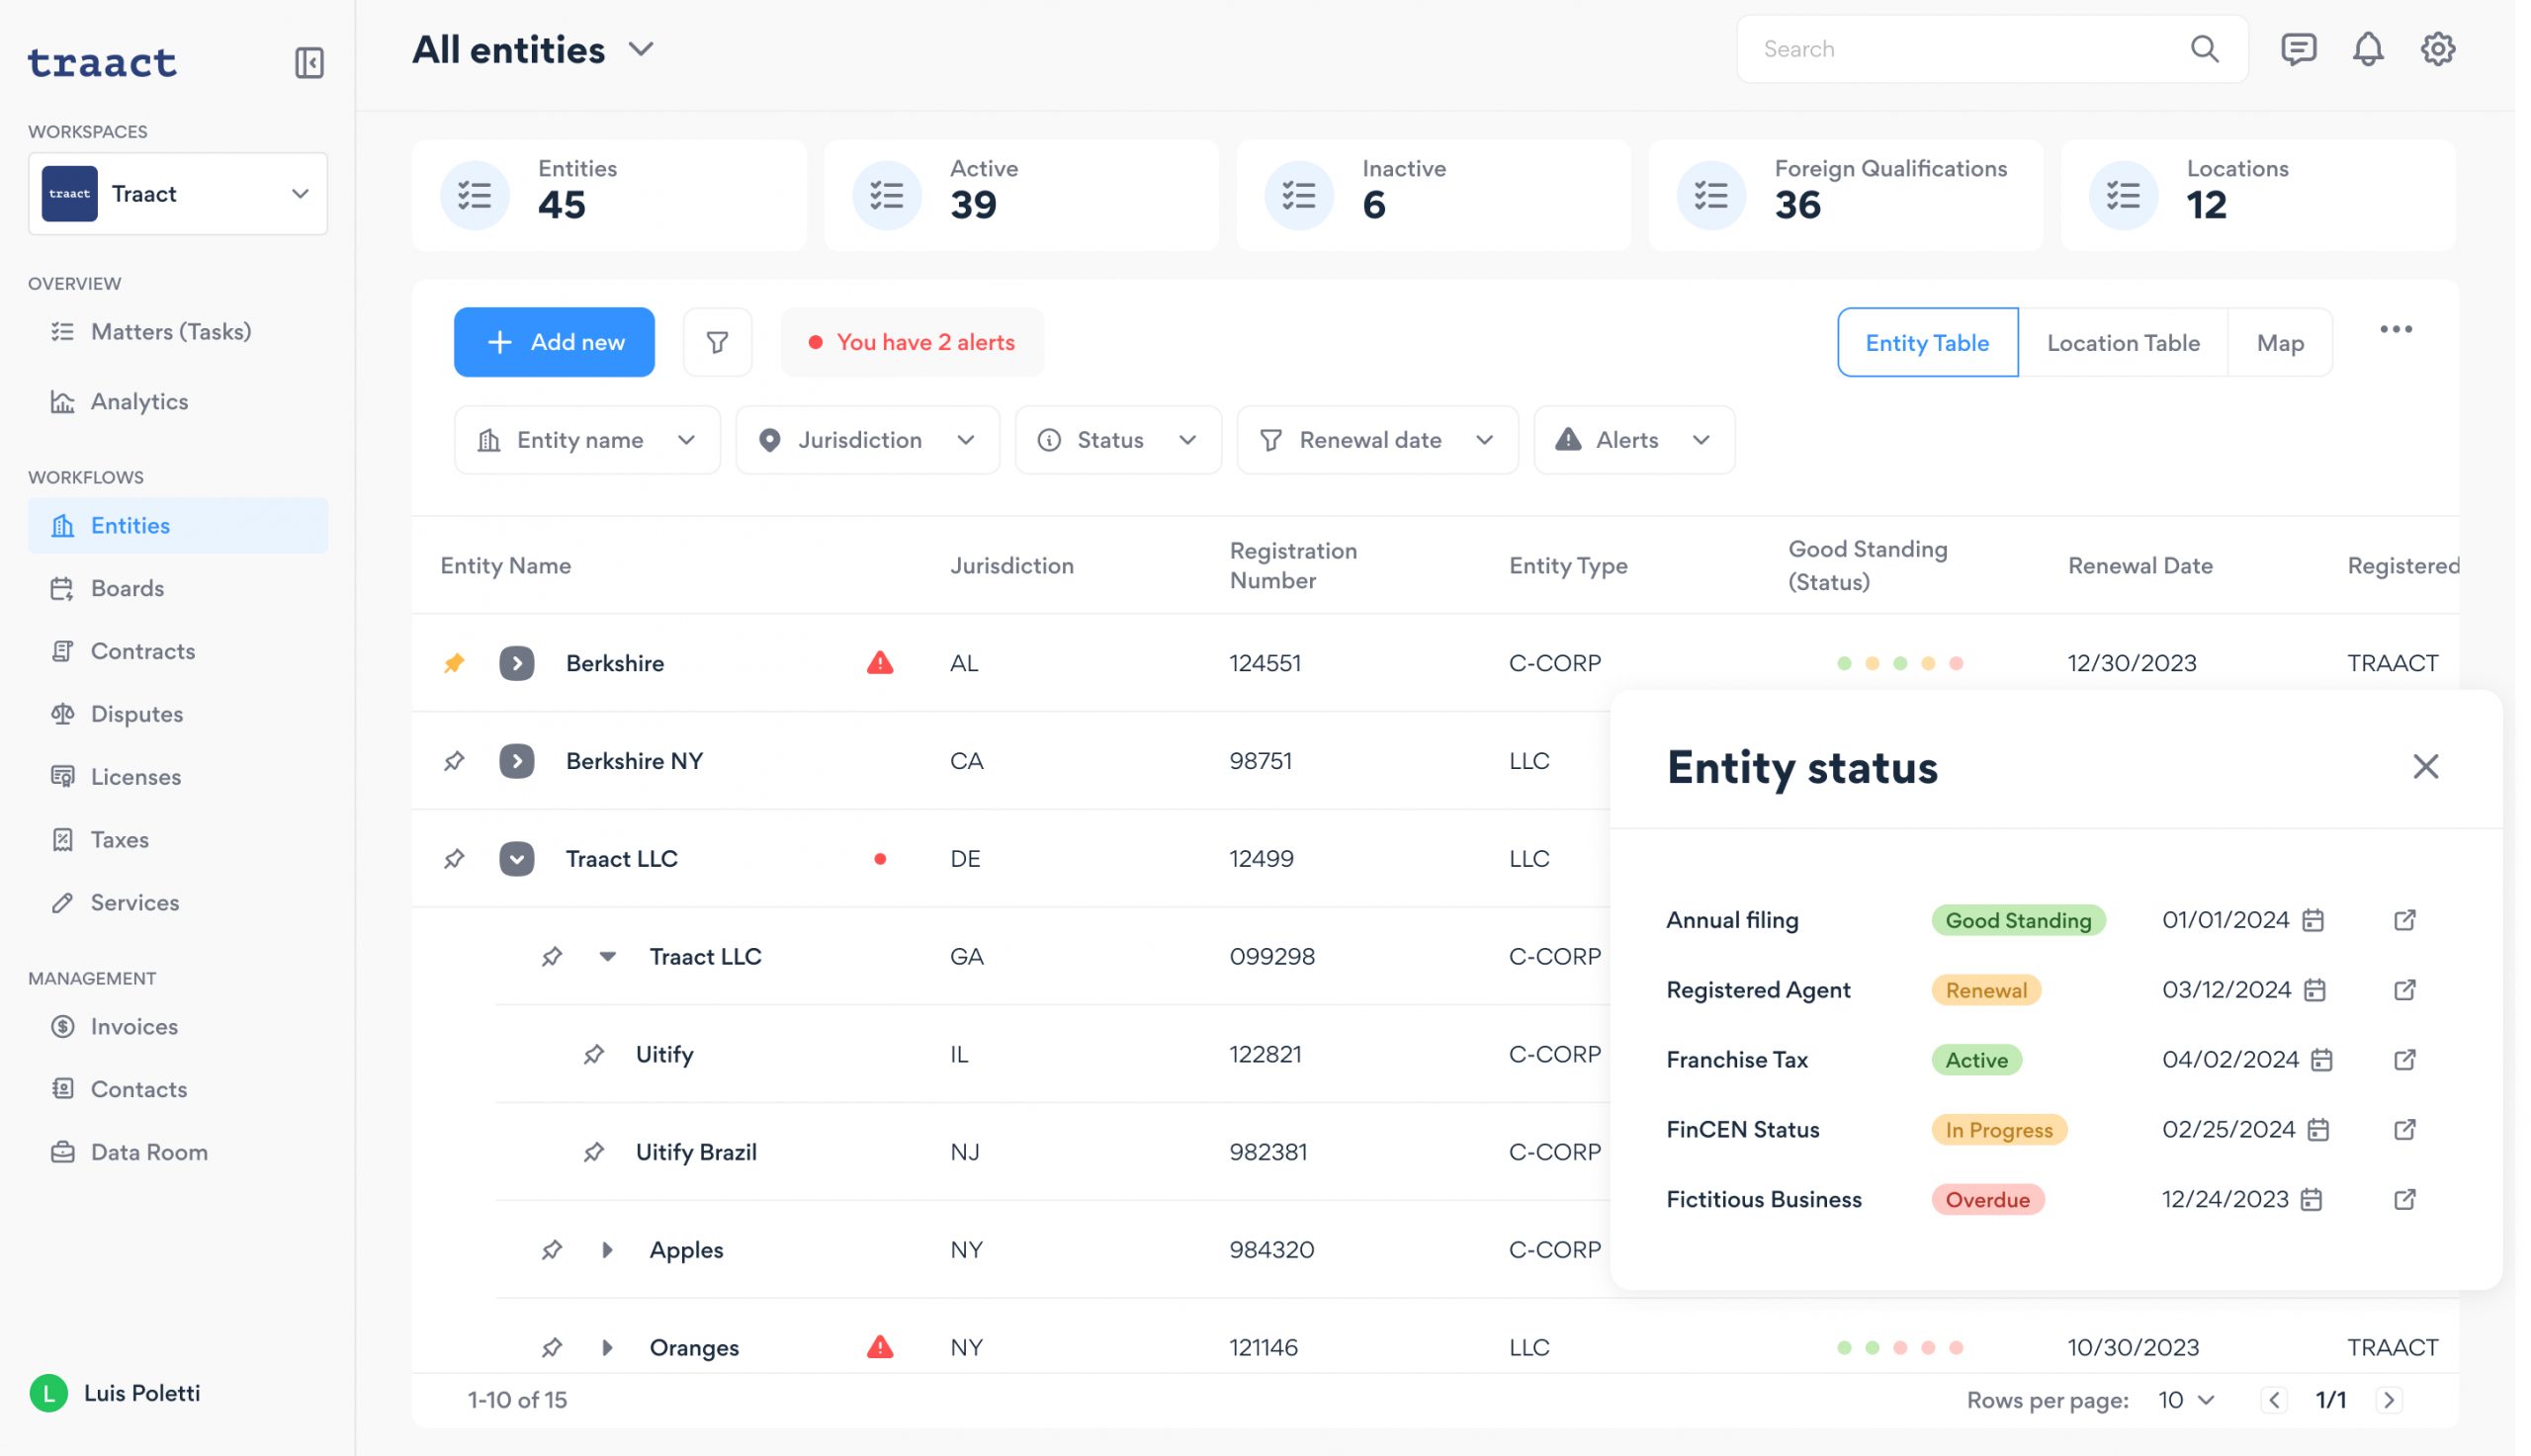Image resolution: width=2531 pixels, height=1456 pixels.
Task: Open Franchise Tax external link icon
Action: 2404,1060
